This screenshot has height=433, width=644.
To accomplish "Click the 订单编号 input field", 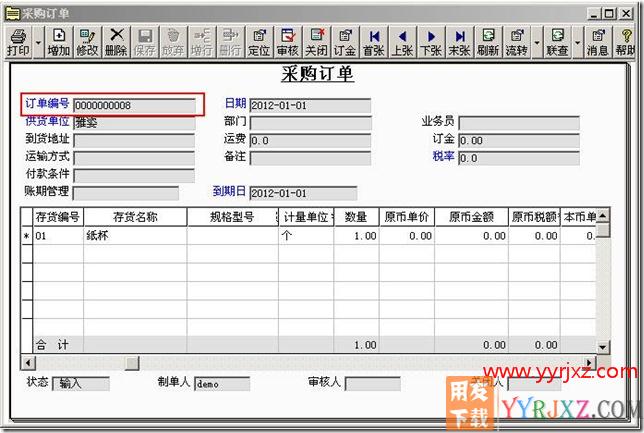I will (x=134, y=105).
